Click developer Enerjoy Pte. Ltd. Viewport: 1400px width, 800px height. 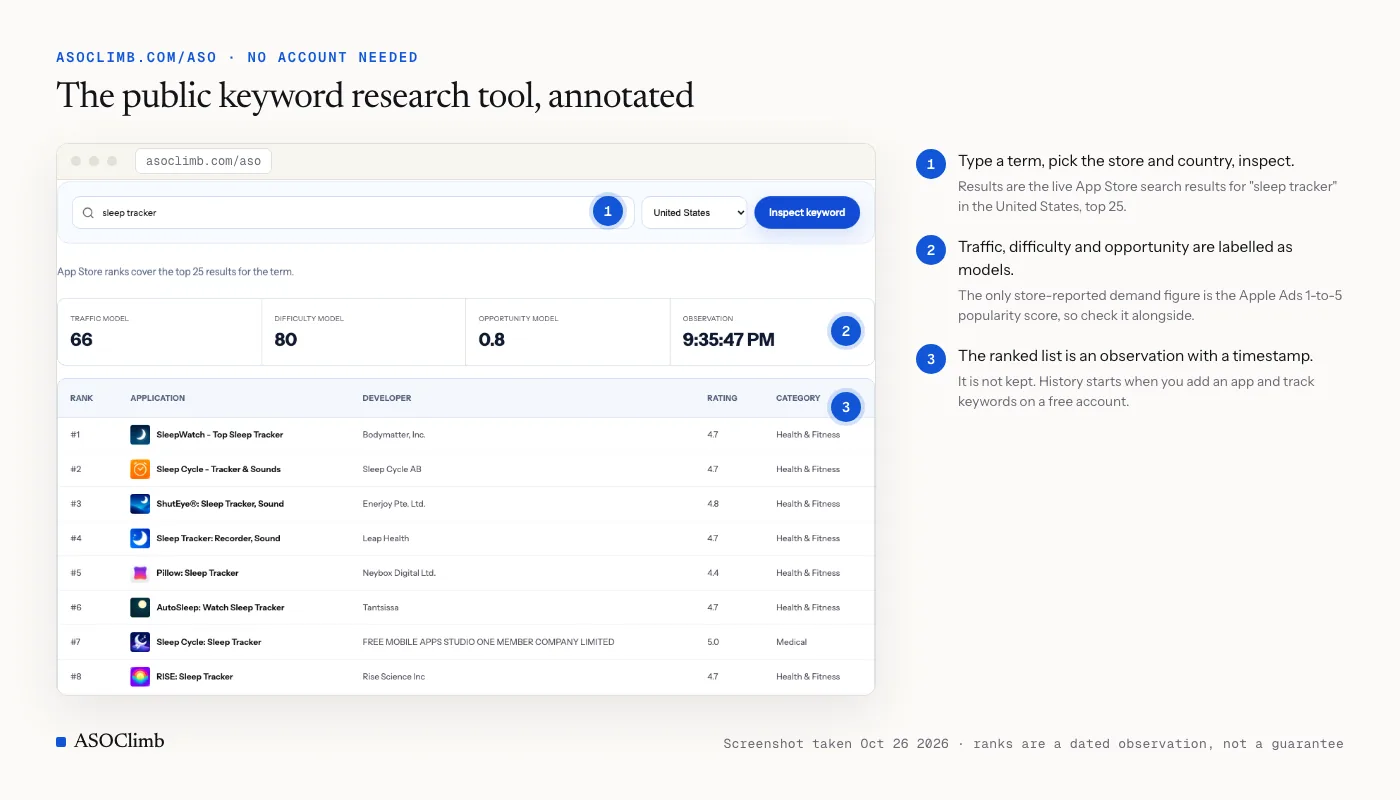click(x=394, y=504)
